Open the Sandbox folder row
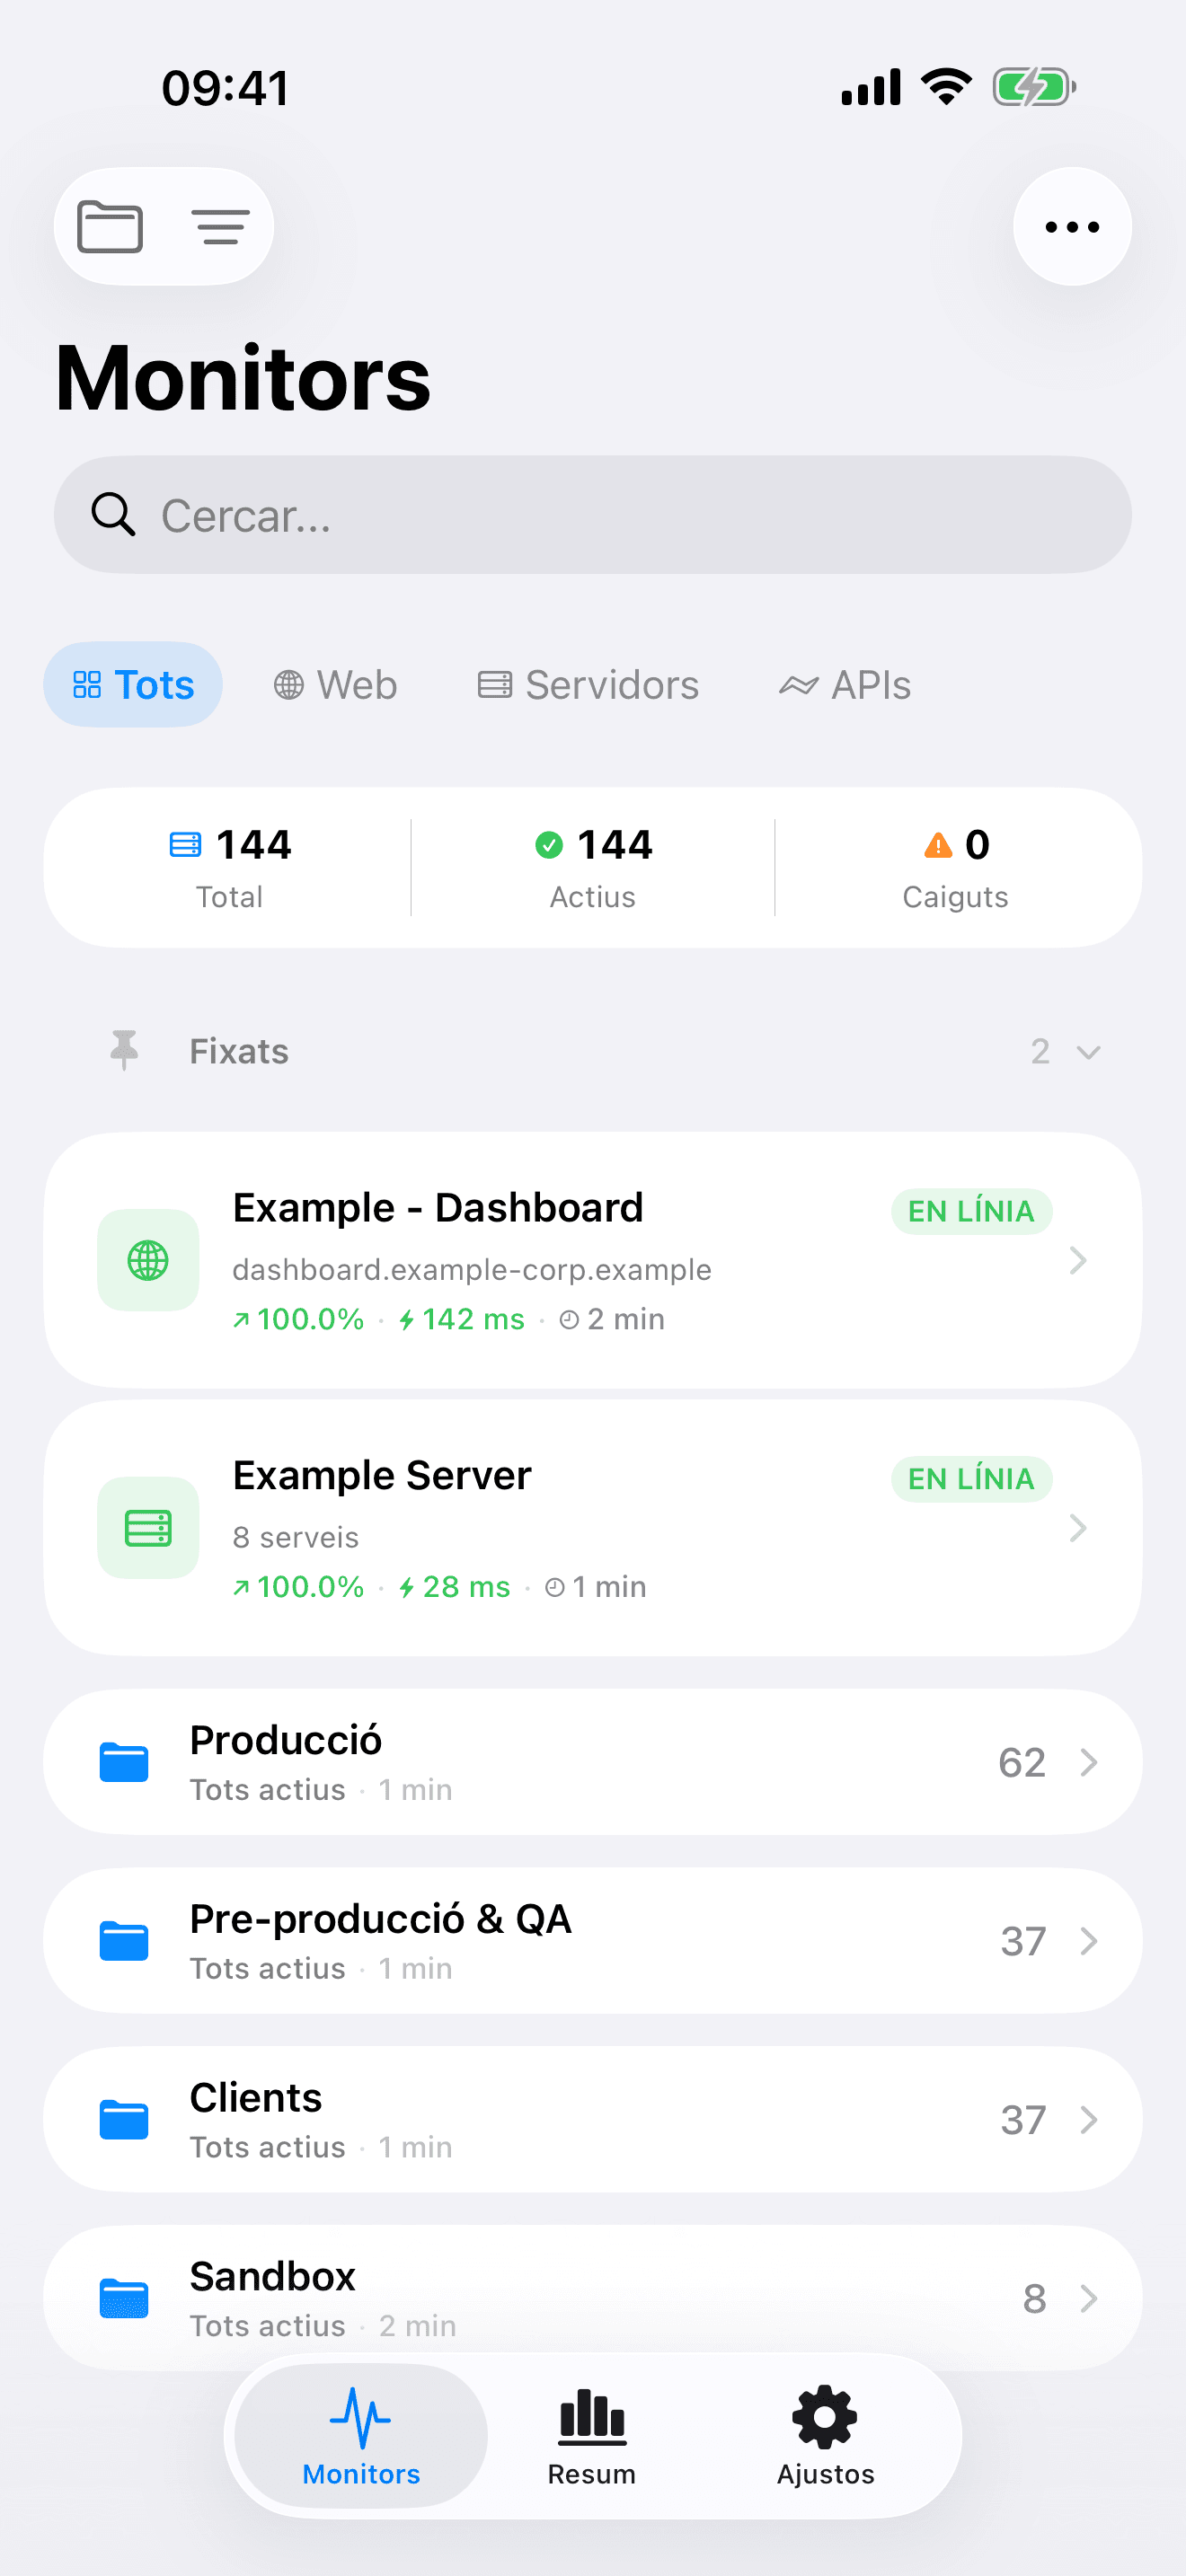This screenshot has height=2576, width=1186. coord(592,2297)
